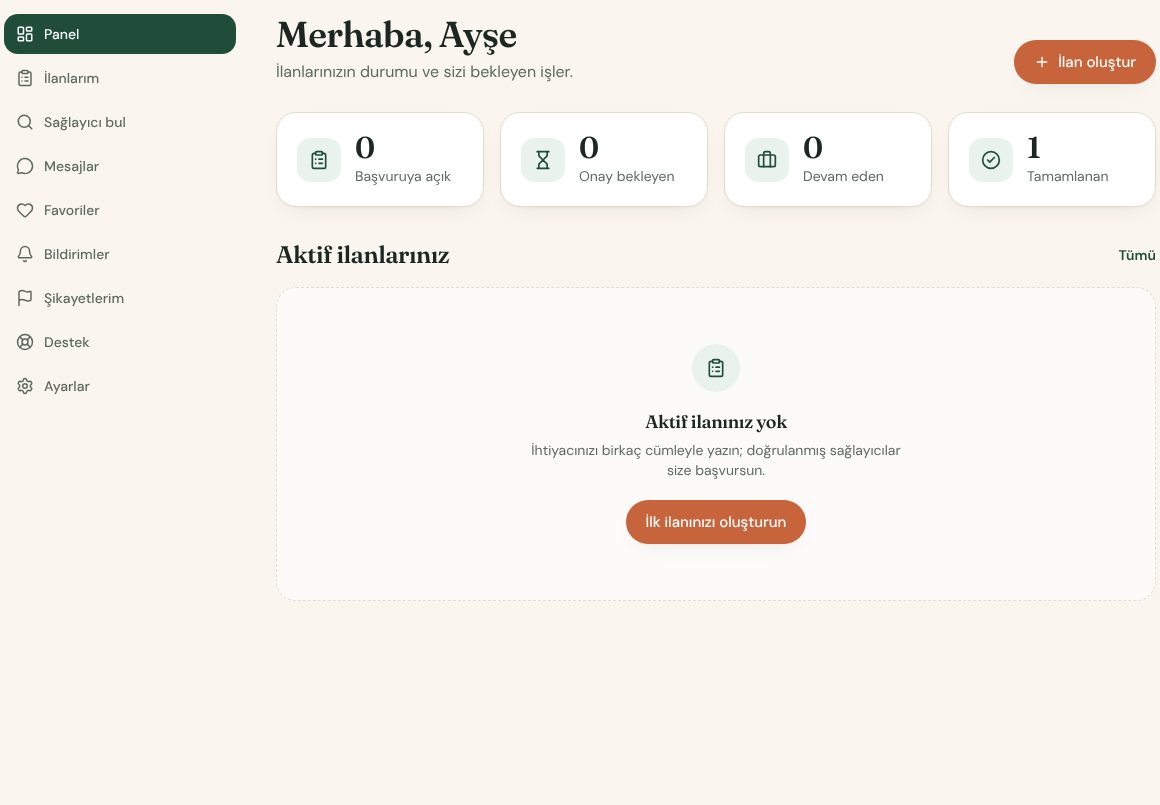
Task: Click the checkmark icon on Tamamlanan card
Action: pyautogui.click(x=991, y=160)
